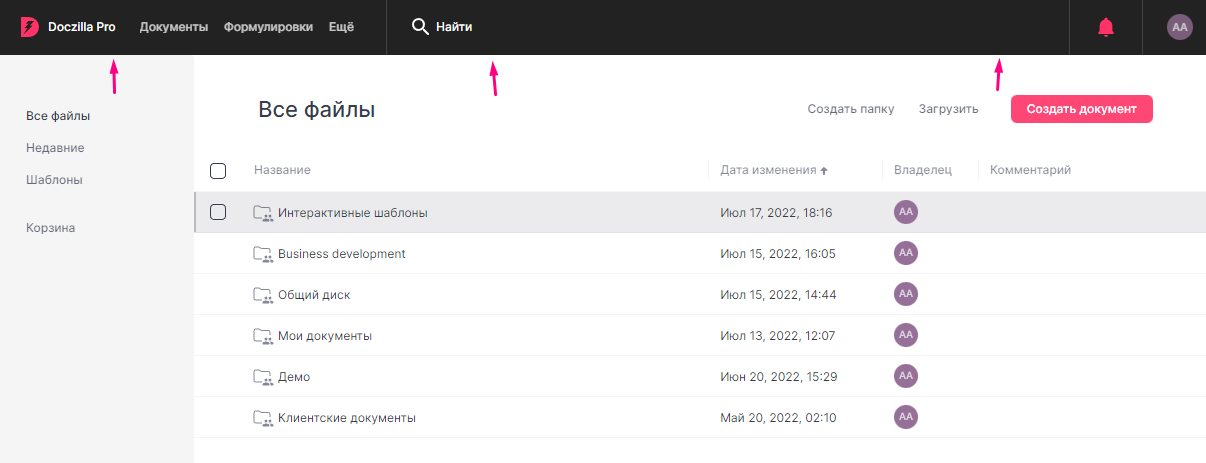Open folder Интерактивные шаблоны
1206x463 pixels.
[353, 213]
